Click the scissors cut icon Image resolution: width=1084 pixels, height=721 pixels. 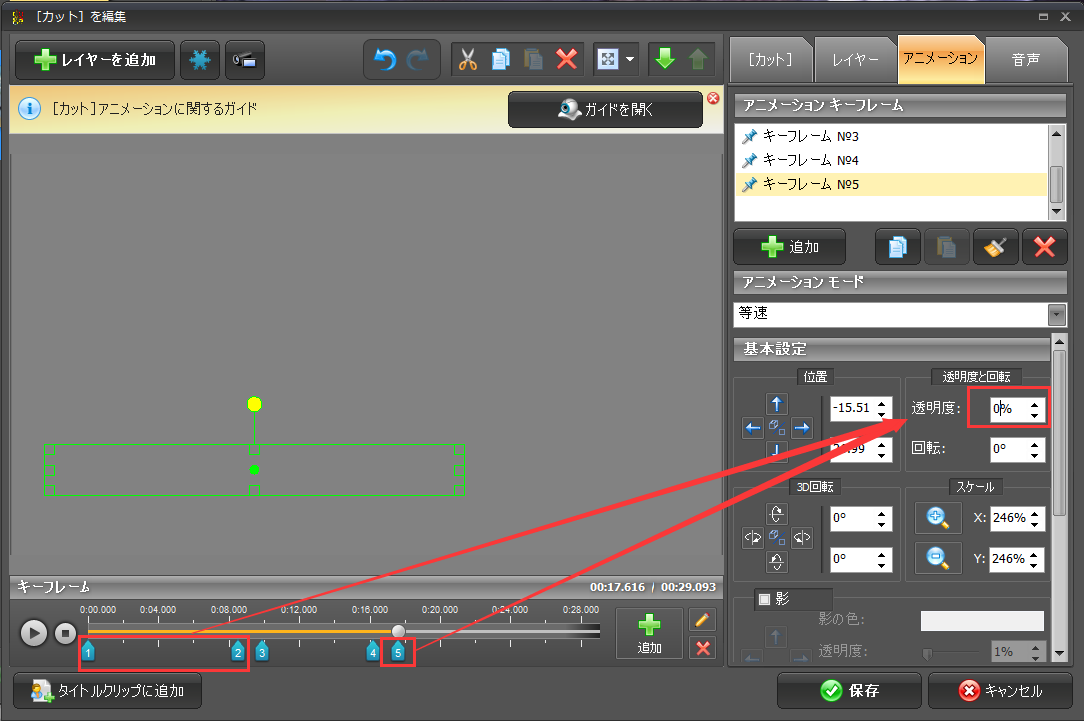click(468, 60)
